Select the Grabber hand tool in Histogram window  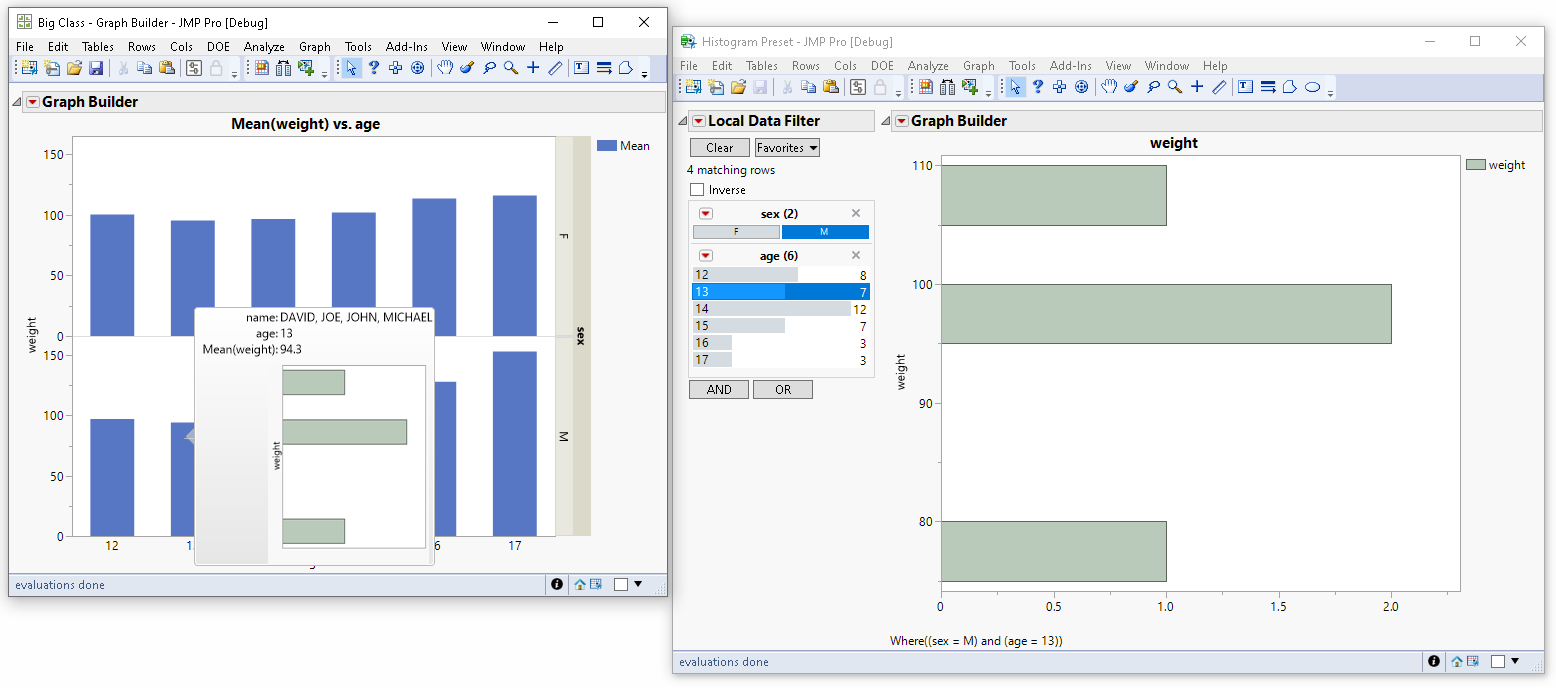[1109, 87]
